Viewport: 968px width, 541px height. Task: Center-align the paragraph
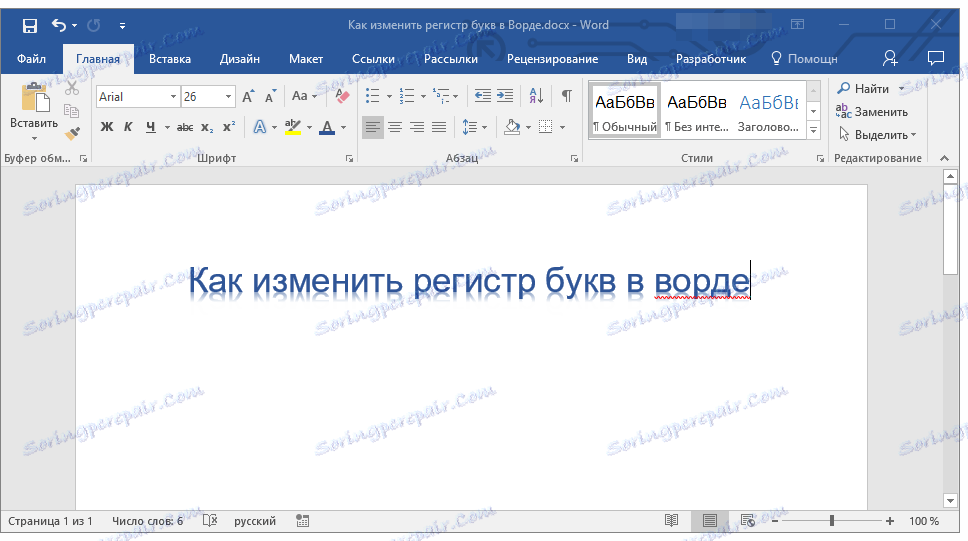point(395,127)
